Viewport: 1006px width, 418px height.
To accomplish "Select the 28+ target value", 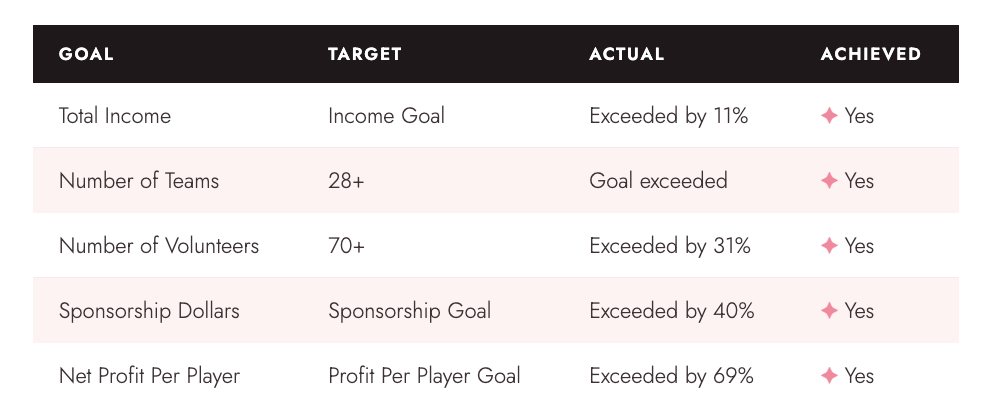I will point(346,181).
